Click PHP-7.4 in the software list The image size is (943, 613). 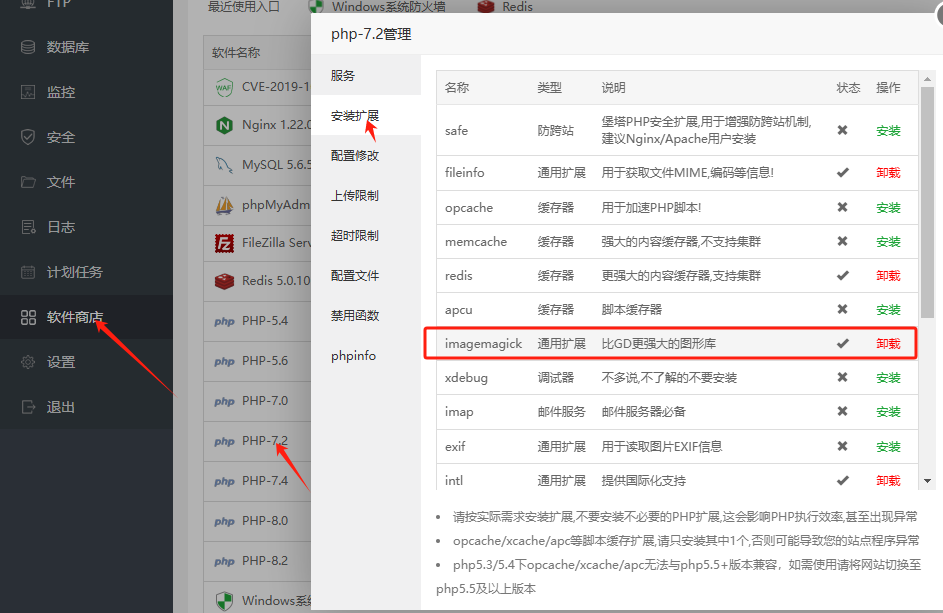[265, 481]
